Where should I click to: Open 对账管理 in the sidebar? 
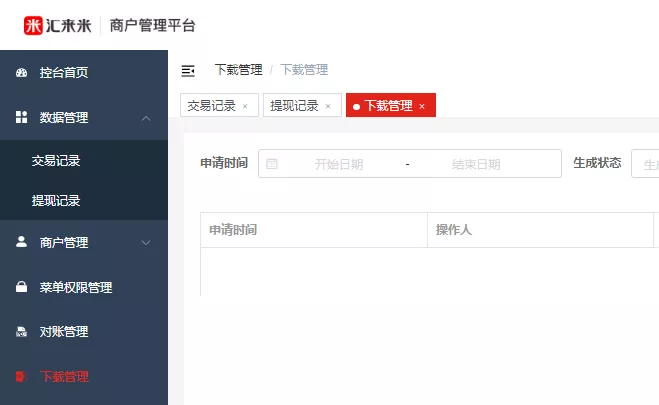[x=64, y=332]
